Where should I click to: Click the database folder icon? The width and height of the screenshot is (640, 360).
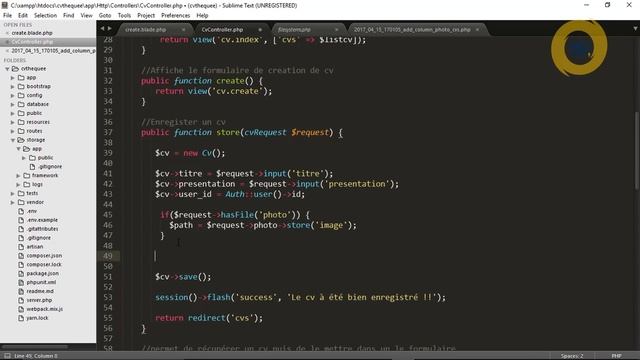coord(21,104)
